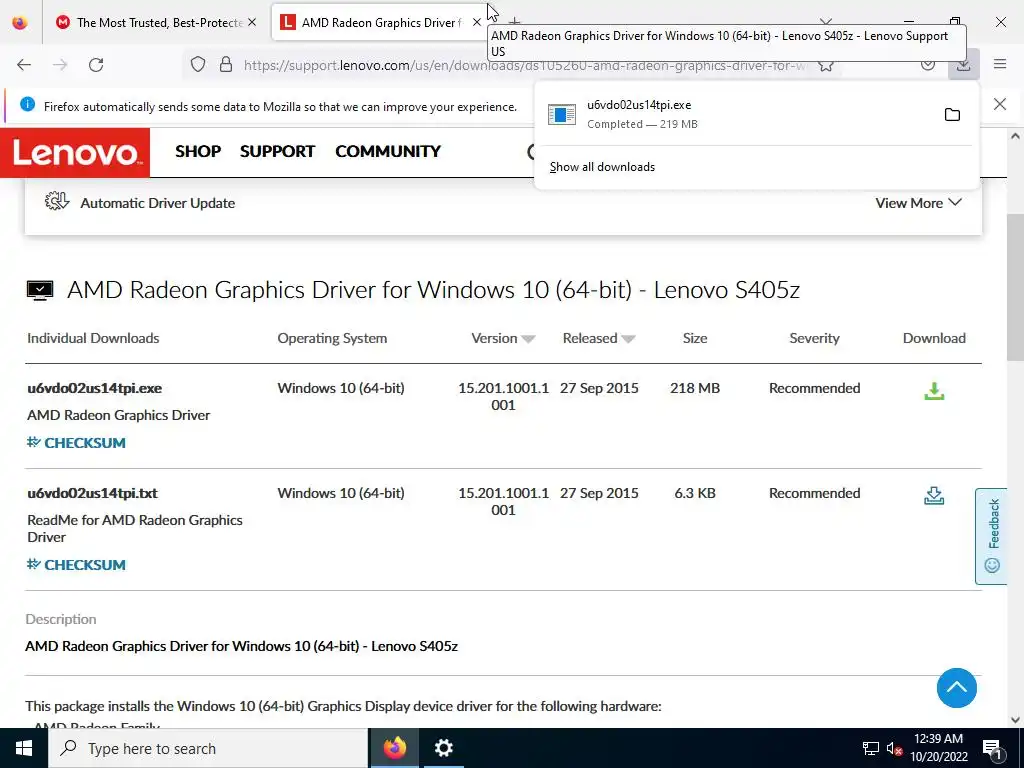Click the Firefox forward arrow
1024x768 pixels.
(x=60, y=65)
